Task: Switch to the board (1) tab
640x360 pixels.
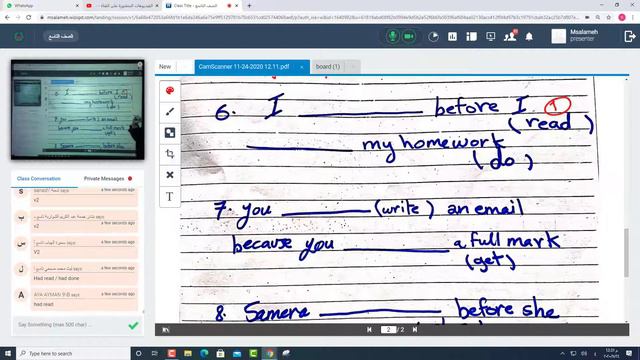Action: [328, 67]
